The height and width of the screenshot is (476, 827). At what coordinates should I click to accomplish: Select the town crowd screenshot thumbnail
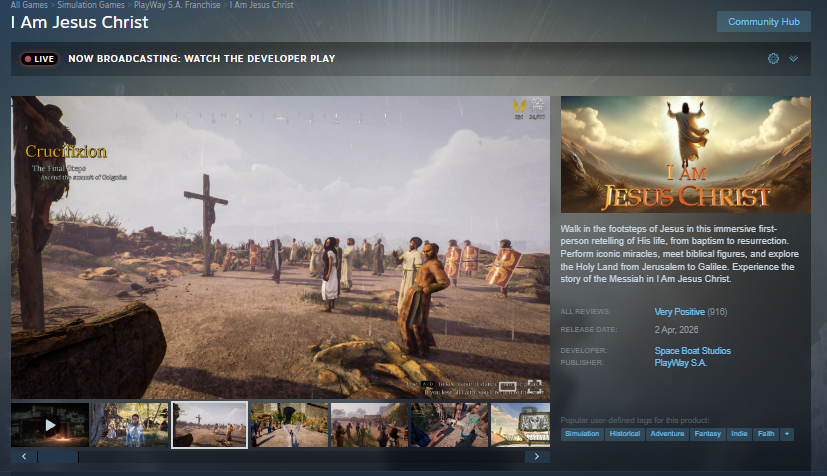[369, 425]
